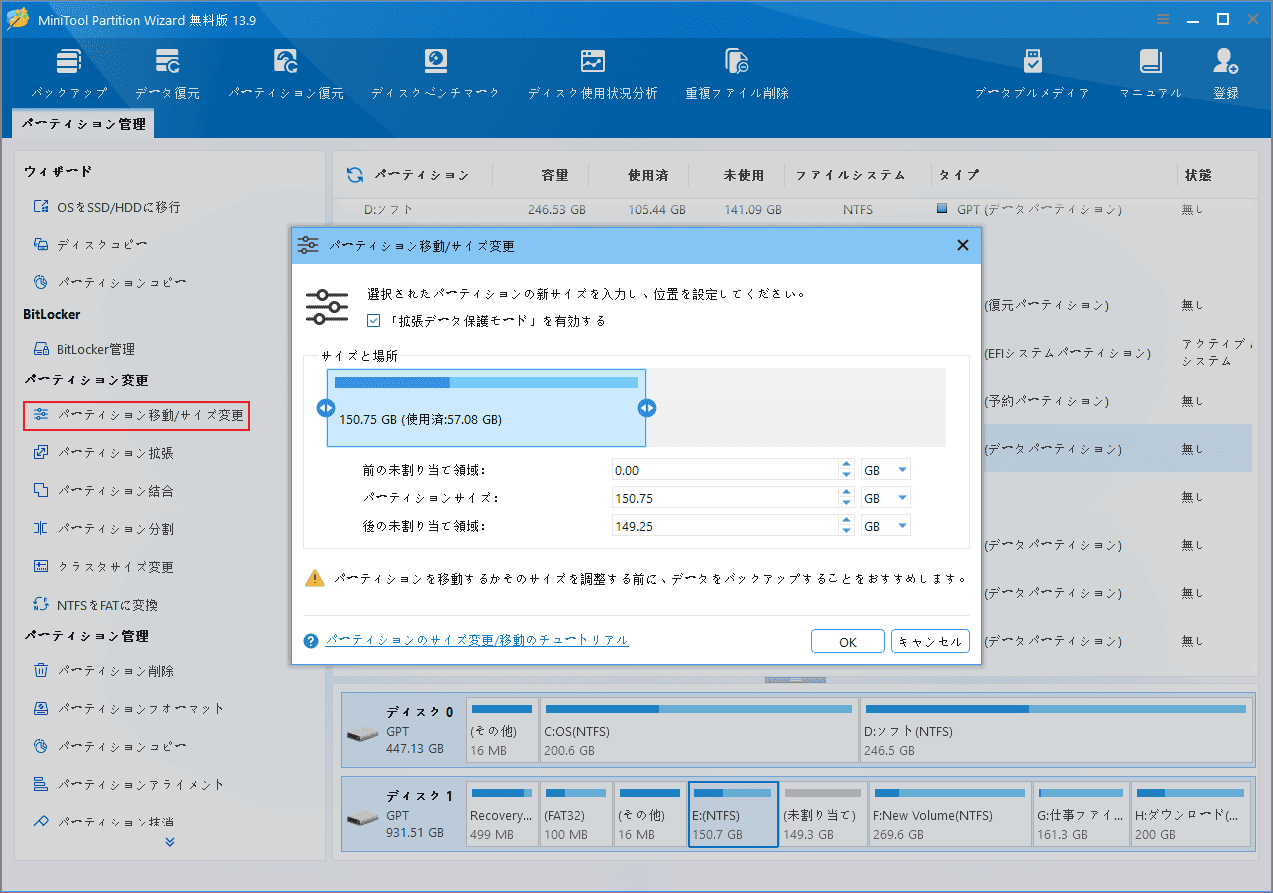Click the left resize handle of the partition bar

[325, 408]
